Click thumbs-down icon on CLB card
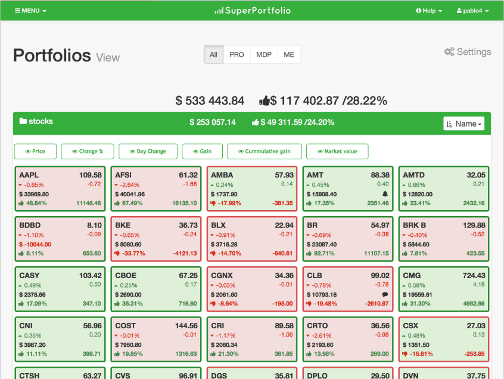 tap(309, 304)
